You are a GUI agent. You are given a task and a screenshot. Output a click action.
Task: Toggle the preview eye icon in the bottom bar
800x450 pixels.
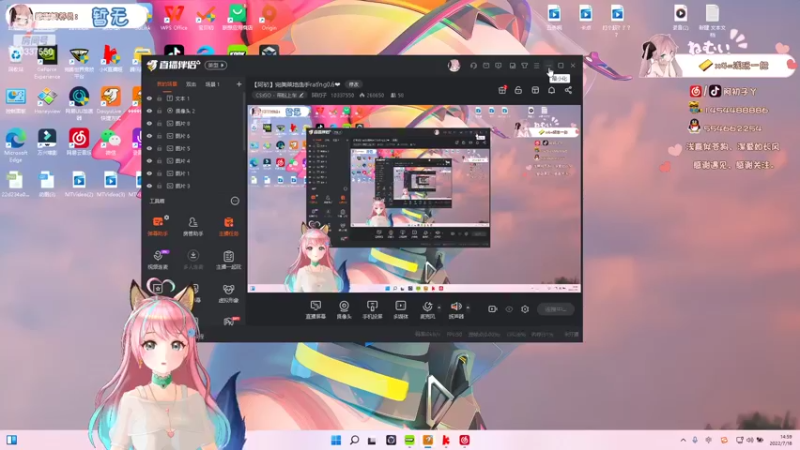coord(509,309)
